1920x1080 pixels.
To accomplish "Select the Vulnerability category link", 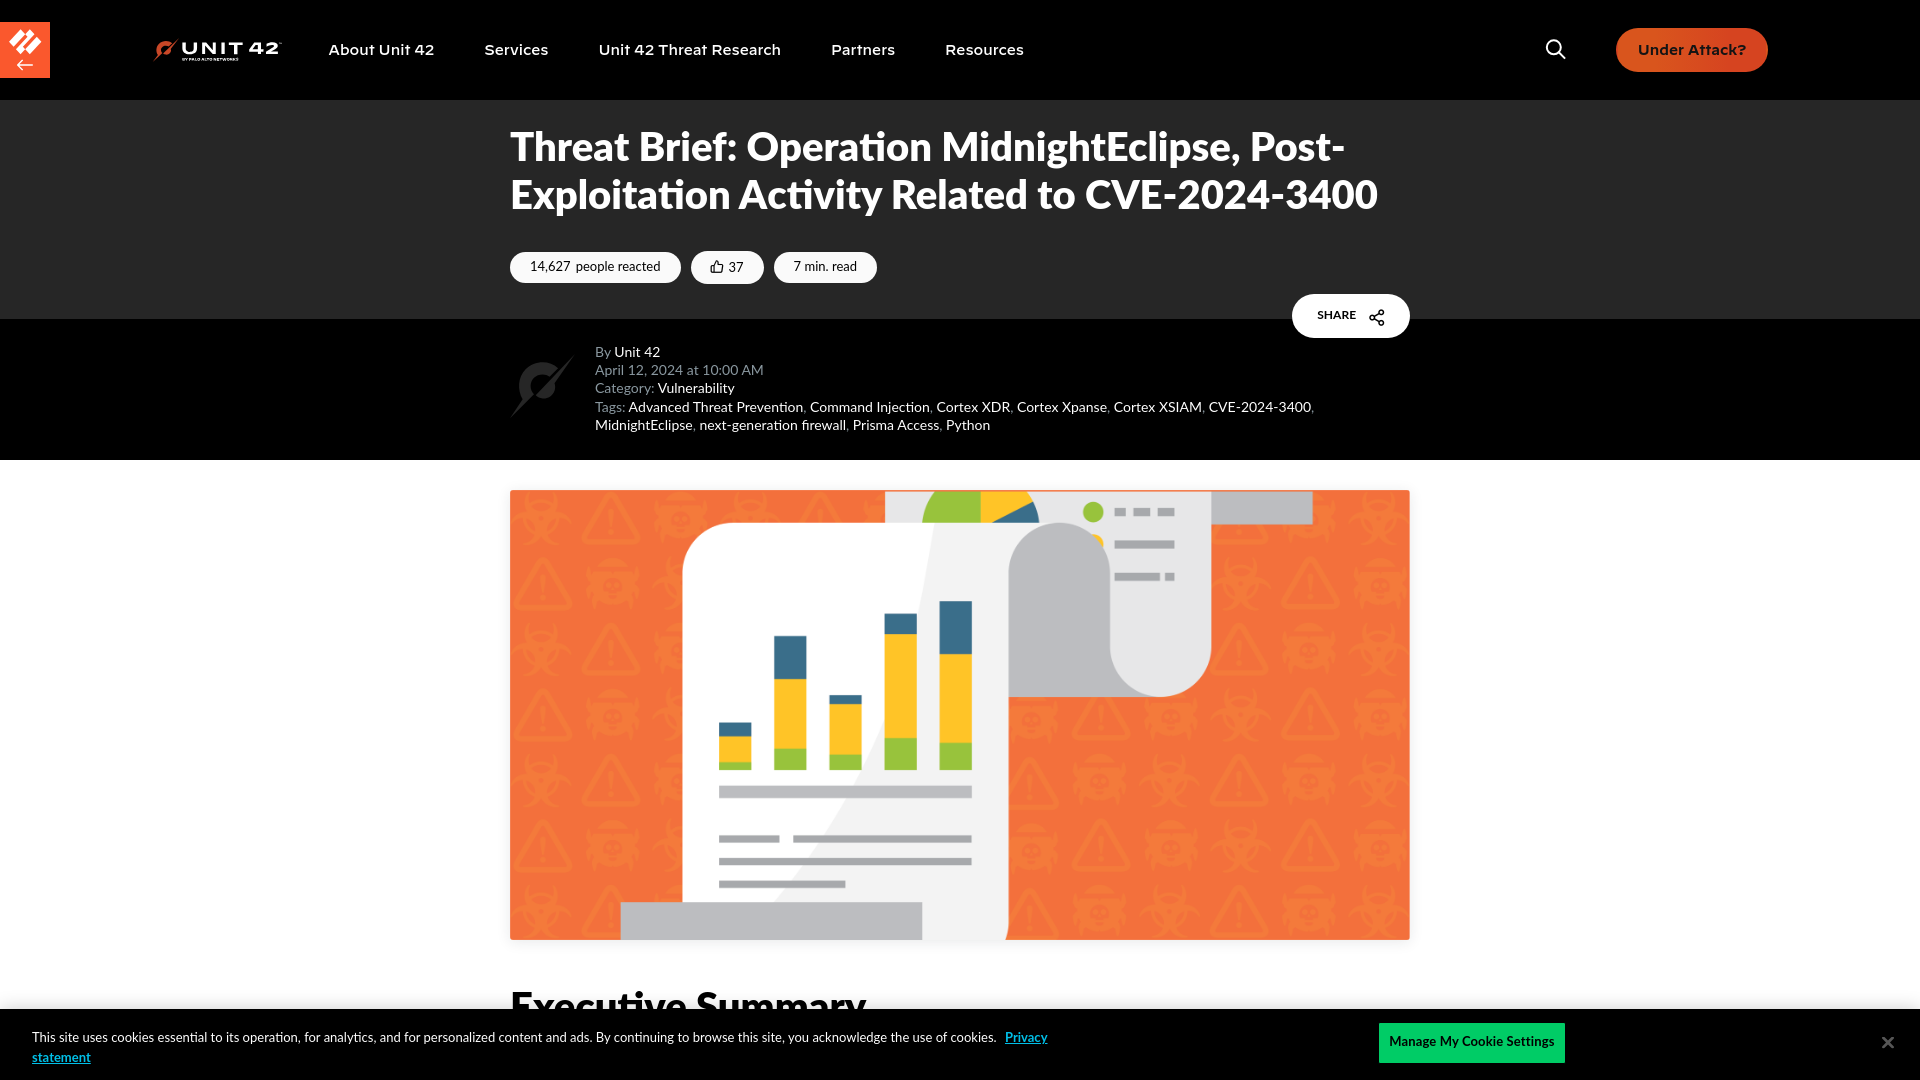I will pyautogui.click(x=696, y=388).
